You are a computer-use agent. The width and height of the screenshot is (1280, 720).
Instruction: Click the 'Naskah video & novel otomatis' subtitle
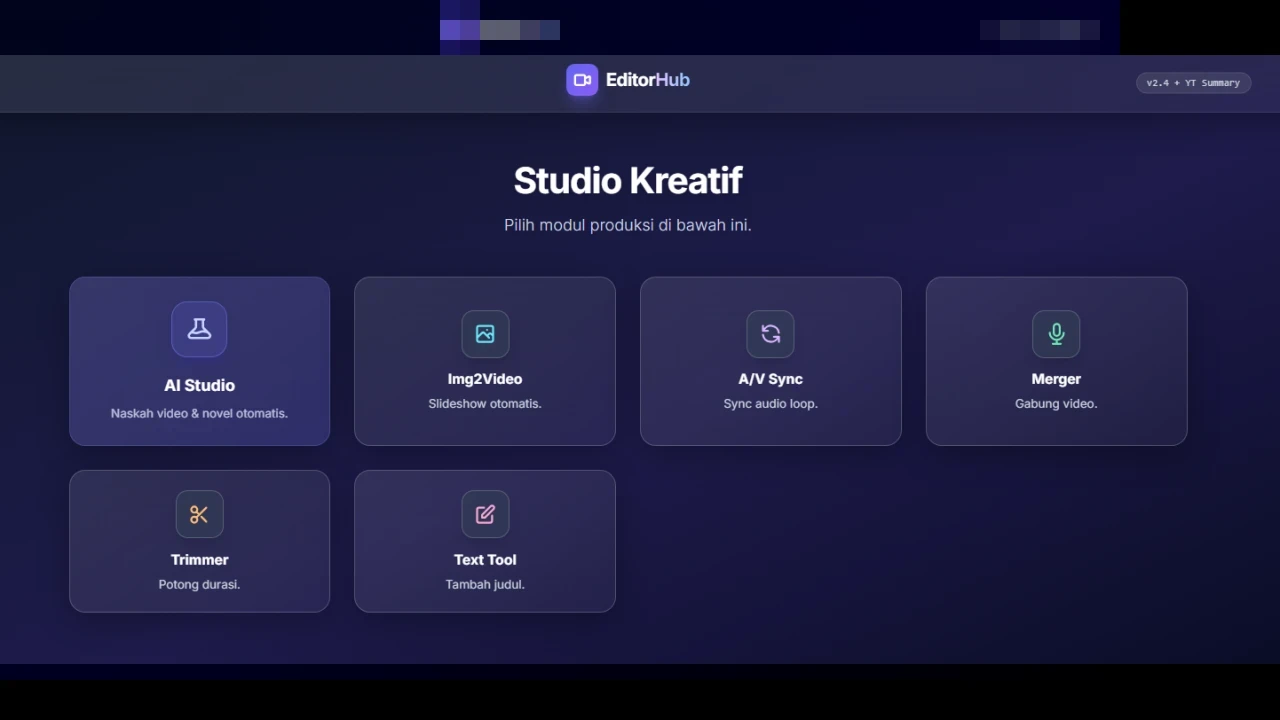pos(199,412)
